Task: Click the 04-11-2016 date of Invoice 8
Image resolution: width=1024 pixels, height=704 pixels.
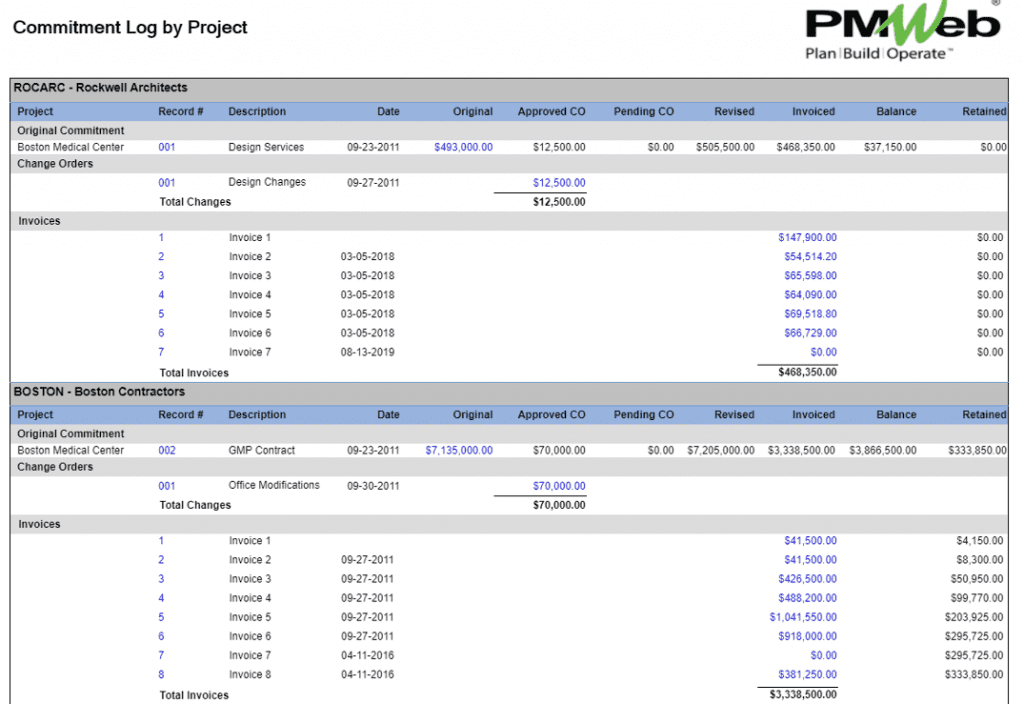Action: click(367, 675)
